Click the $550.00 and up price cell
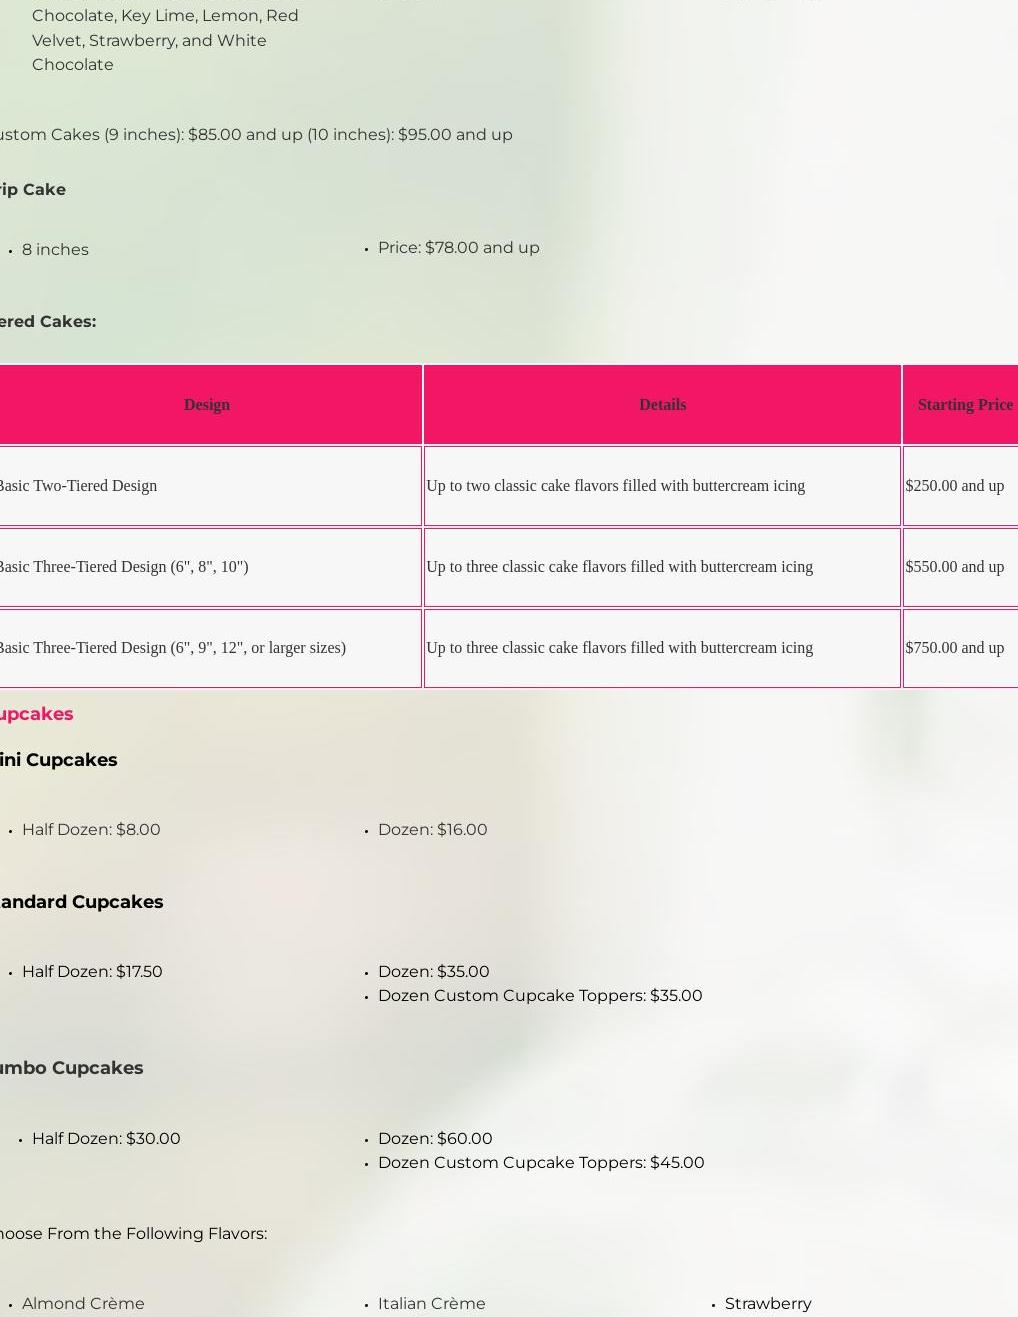The width and height of the screenshot is (1018, 1317). pos(954,567)
